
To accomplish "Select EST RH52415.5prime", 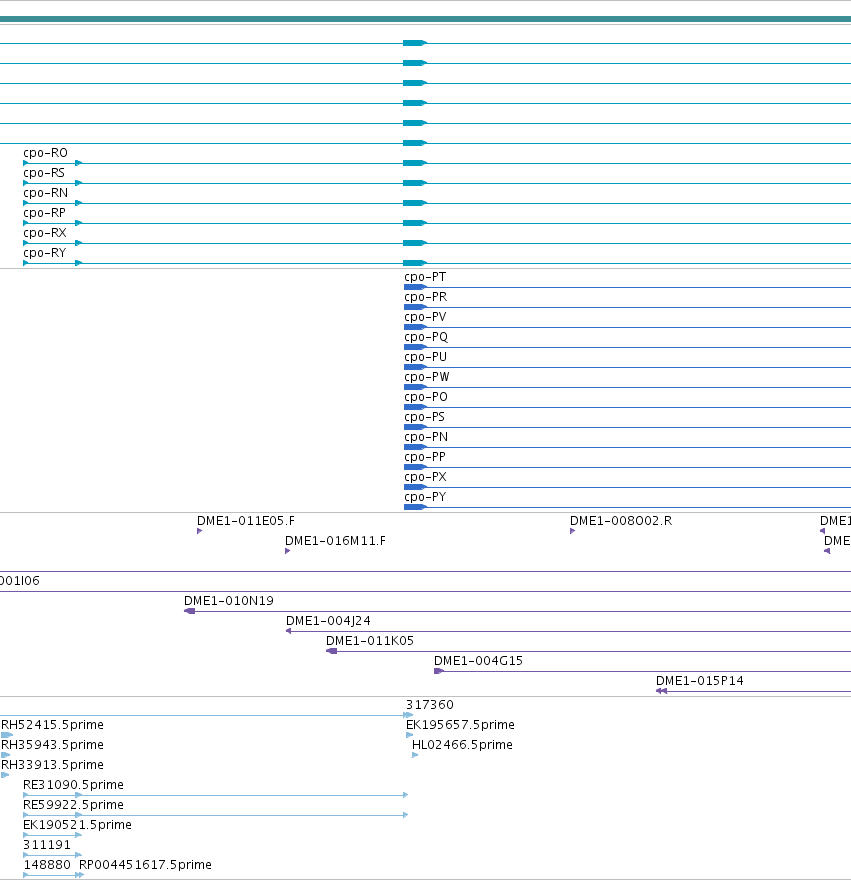I will click(x=52, y=725).
